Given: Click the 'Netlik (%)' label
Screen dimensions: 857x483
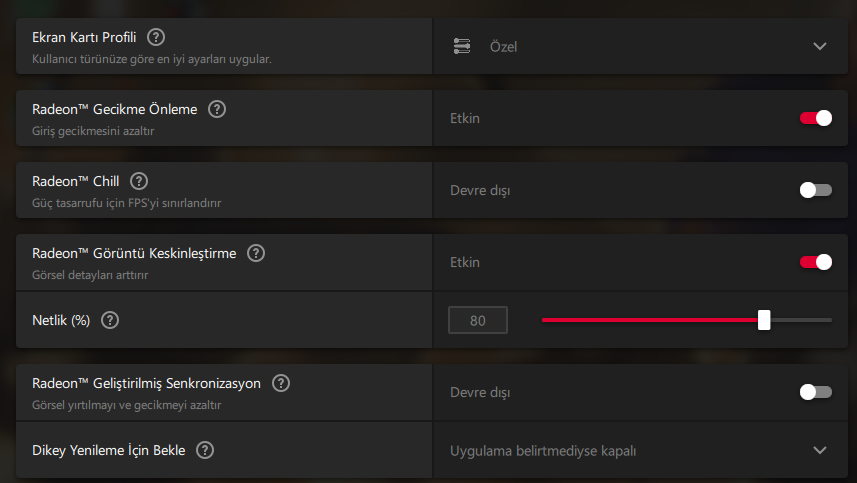Looking at the screenshot, I should (x=61, y=321).
